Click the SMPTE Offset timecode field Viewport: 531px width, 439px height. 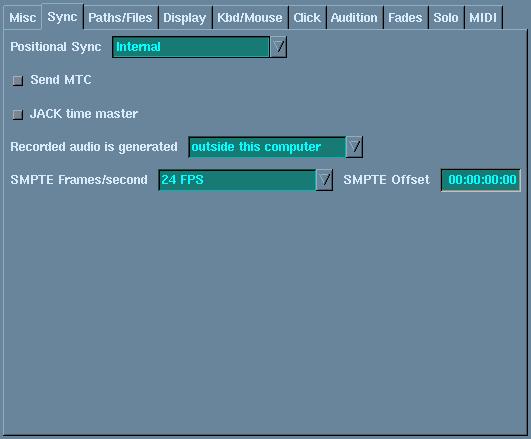(x=481, y=180)
